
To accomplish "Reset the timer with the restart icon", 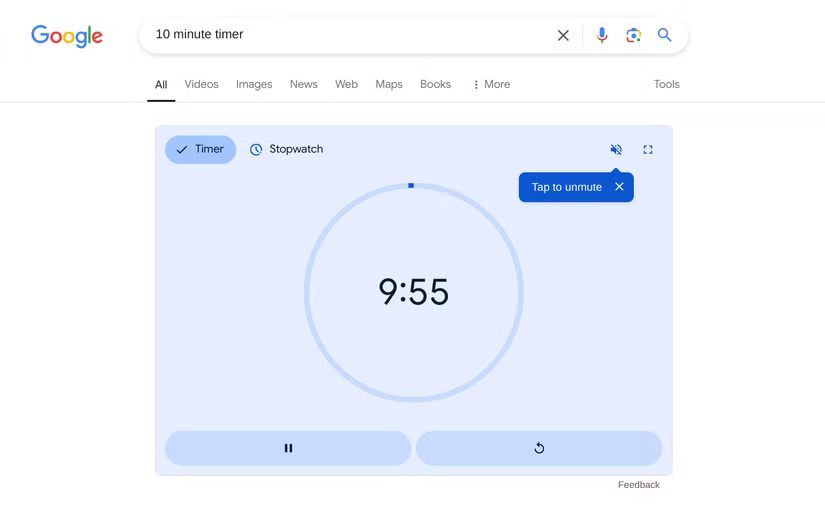I will [x=539, y=448].
